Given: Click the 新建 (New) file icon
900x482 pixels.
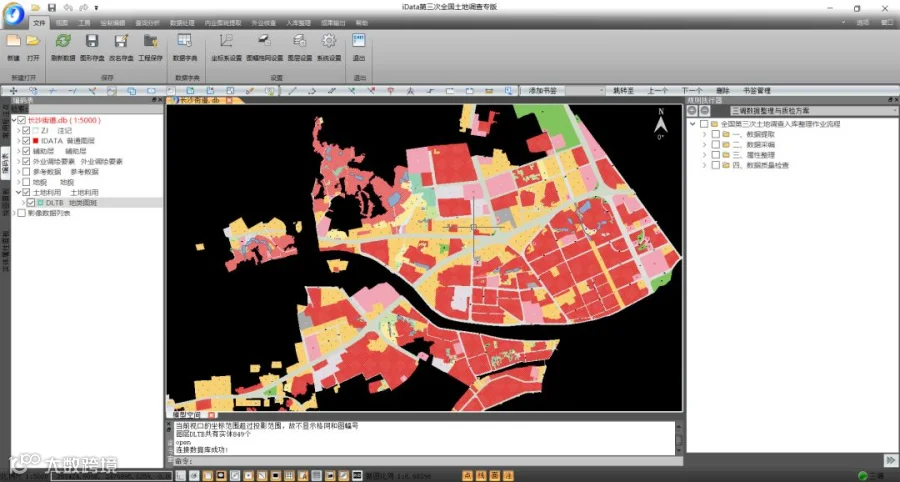Looking at the screenshot, I should point(13,42).
